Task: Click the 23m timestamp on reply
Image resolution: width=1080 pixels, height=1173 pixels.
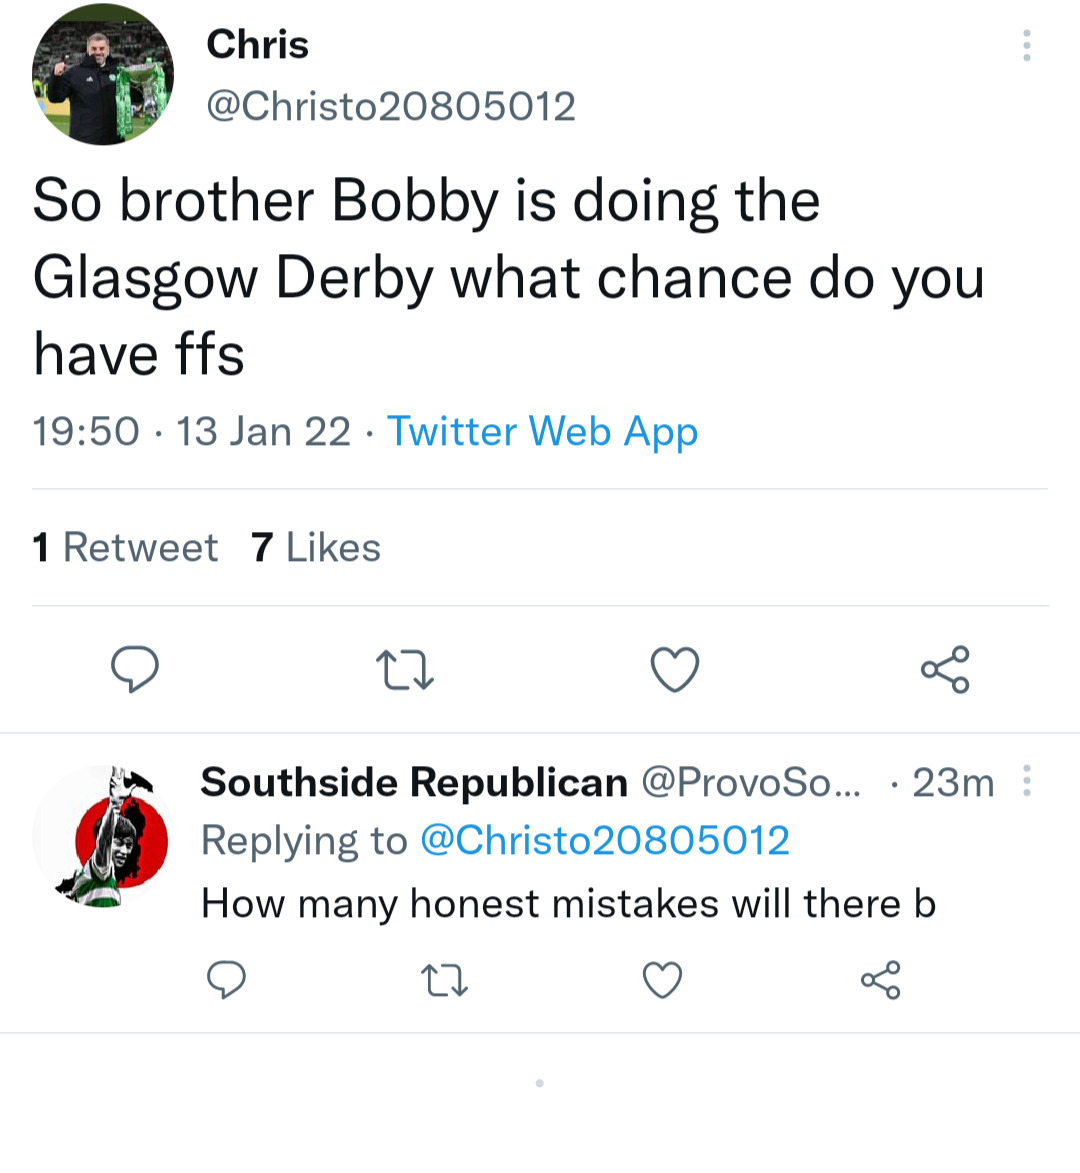Action: 953,783
